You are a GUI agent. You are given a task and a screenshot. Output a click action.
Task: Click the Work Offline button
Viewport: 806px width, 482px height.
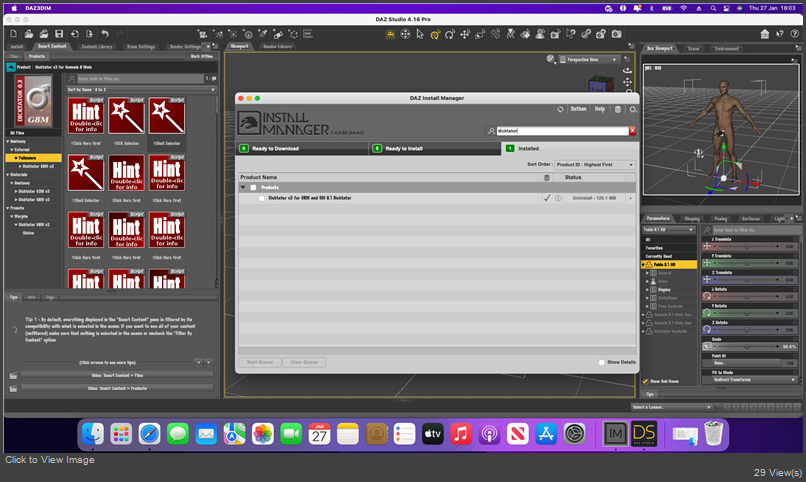tap(202, 57)
